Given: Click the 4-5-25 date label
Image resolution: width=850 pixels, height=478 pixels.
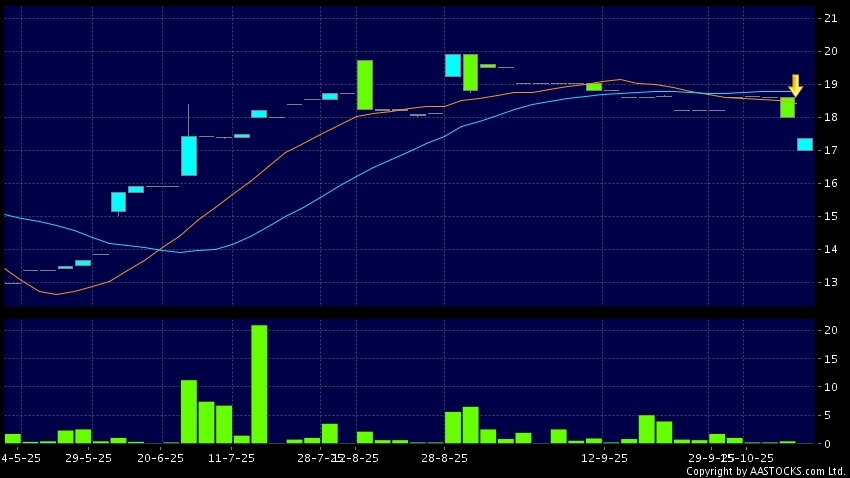Looking at the screenshot, I should 20,457.
